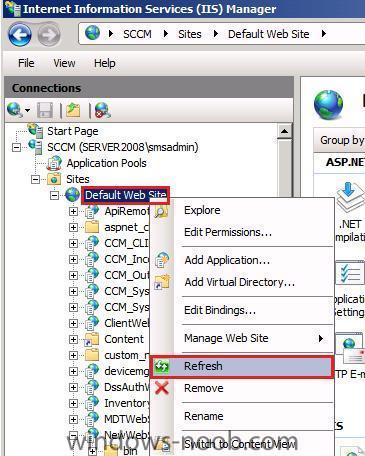Select Application Pools tree item
Screen dimensions: 365x456
106,163
